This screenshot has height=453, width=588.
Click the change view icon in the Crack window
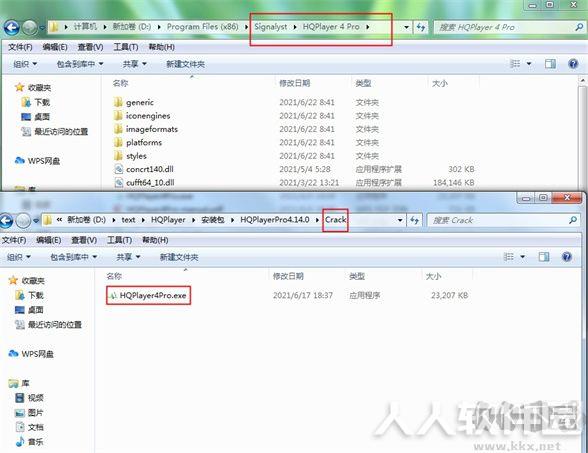508,257
